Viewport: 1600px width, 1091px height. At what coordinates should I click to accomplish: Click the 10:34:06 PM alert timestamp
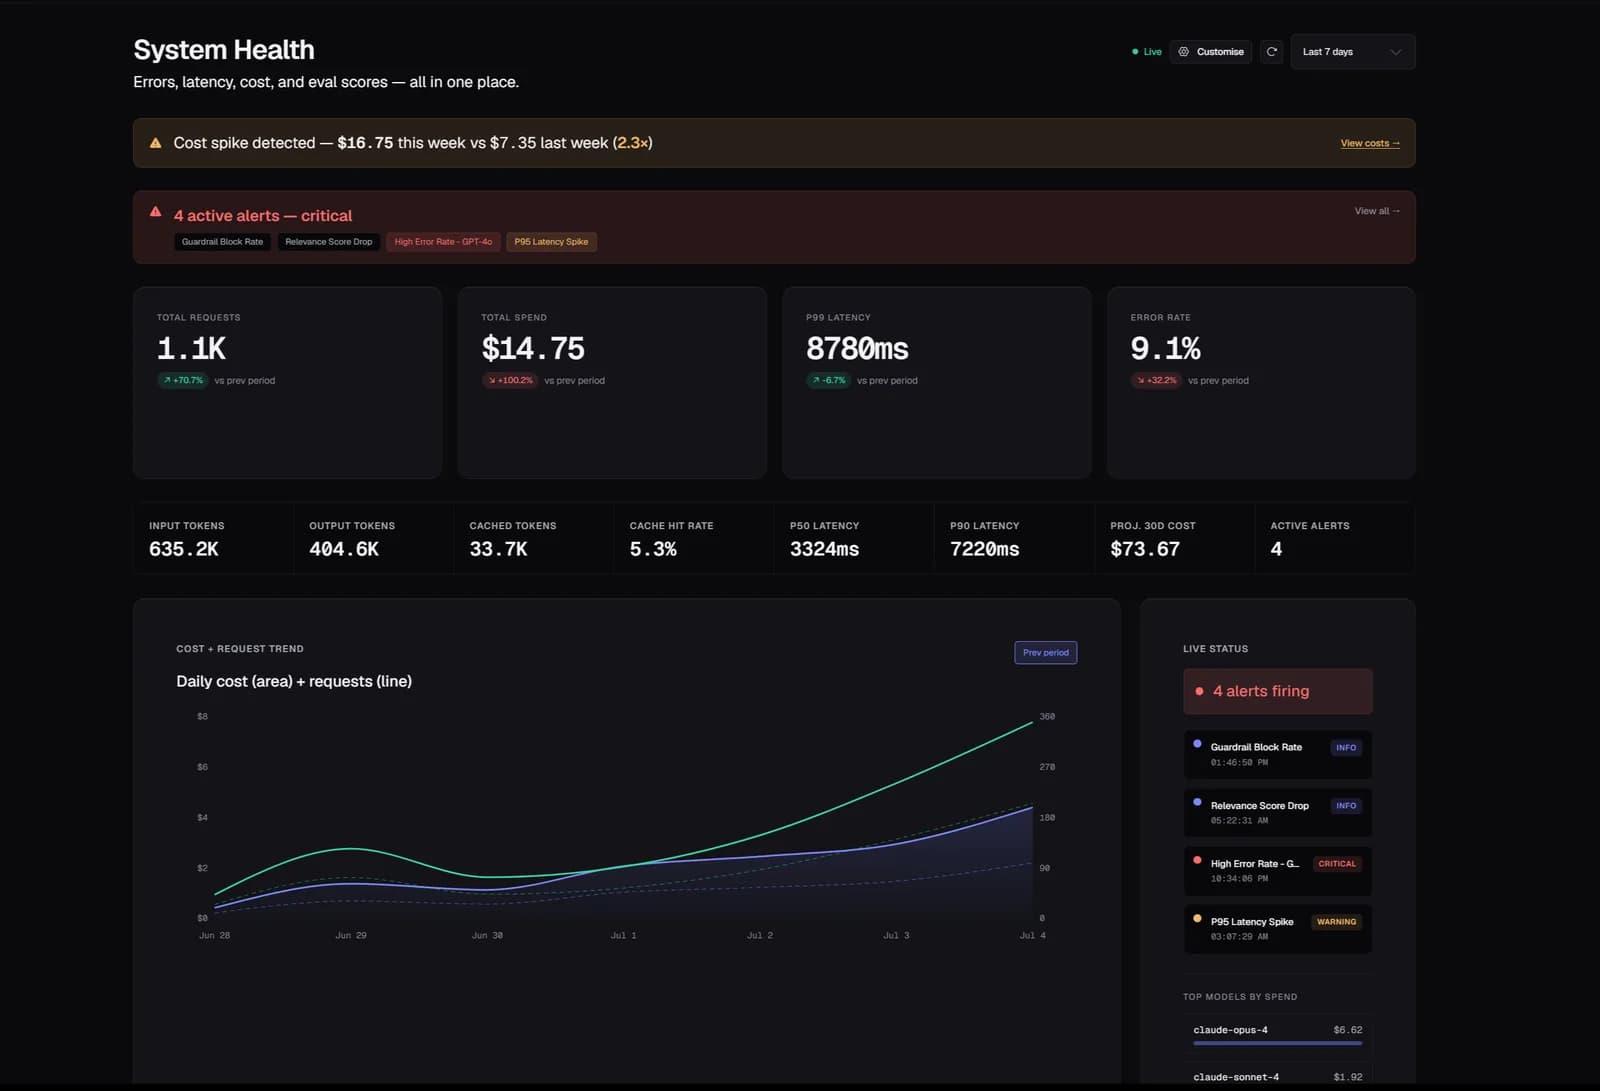tap(1239, 879)
